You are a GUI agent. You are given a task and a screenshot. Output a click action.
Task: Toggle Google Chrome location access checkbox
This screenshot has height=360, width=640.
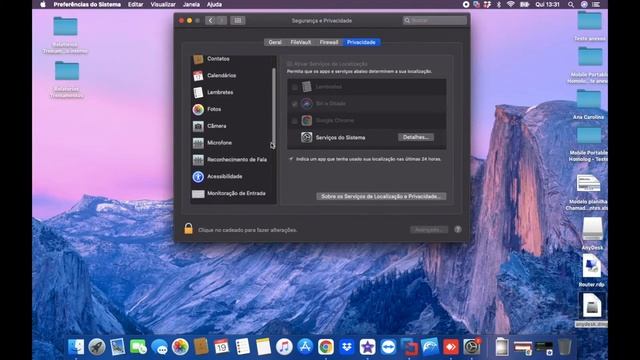click(294, 121)
